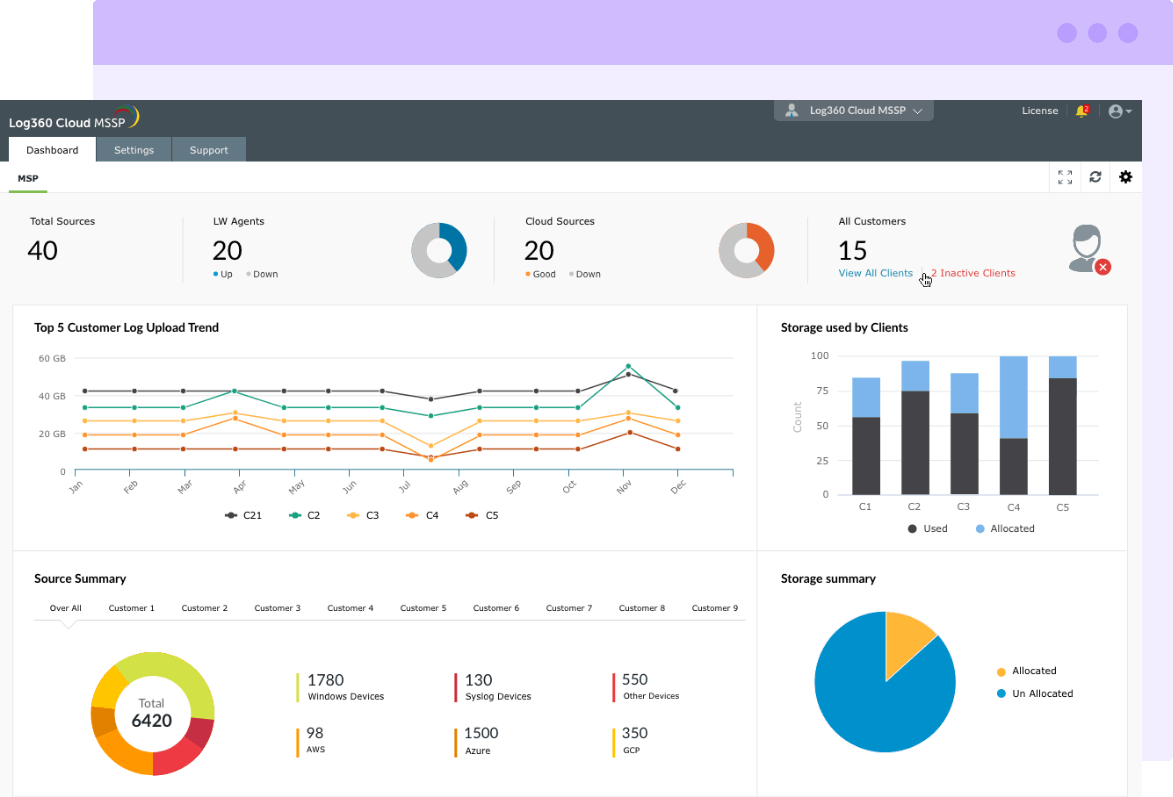Image resolution: width=1173 pixels, height=797 pixels.
Task: Click the Total 6420 donut chart
Action: pos(152,713)
